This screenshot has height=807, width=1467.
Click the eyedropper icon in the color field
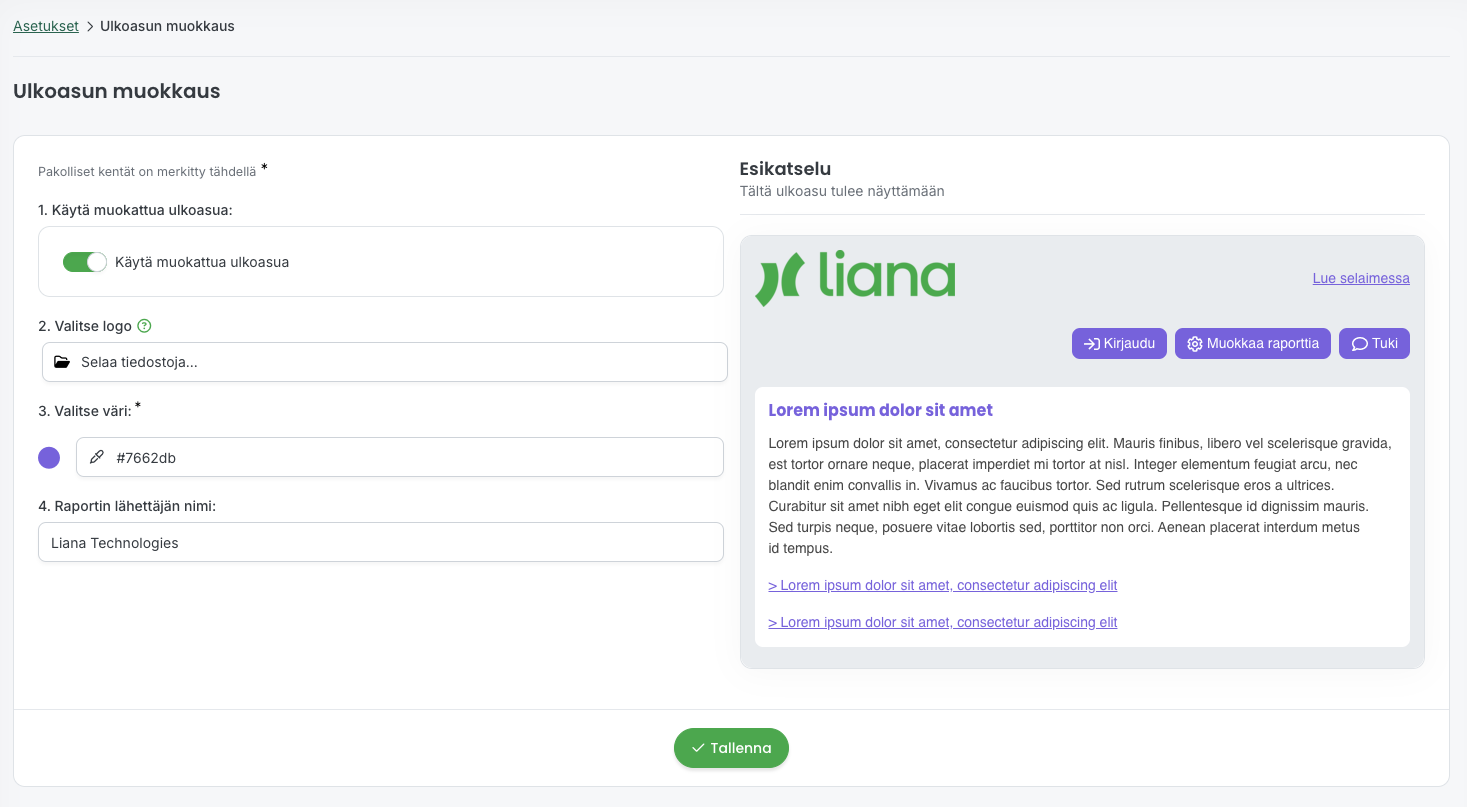coord(96,457)
